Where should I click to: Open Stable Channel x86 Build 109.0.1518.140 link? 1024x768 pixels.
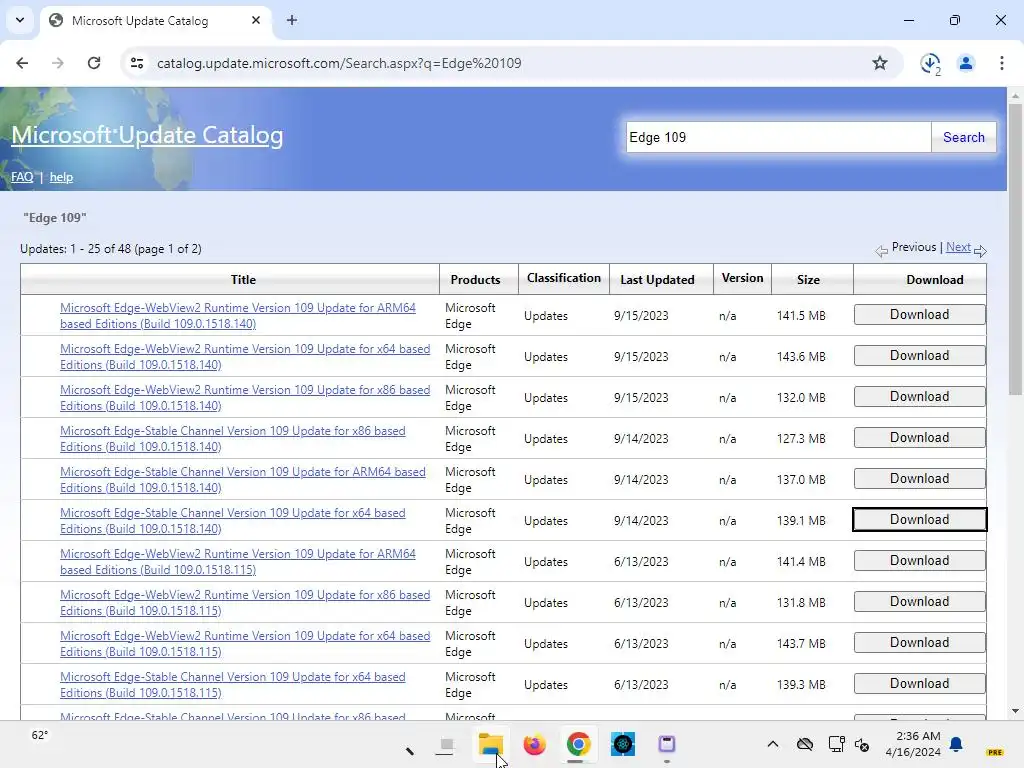coord(232,439)
